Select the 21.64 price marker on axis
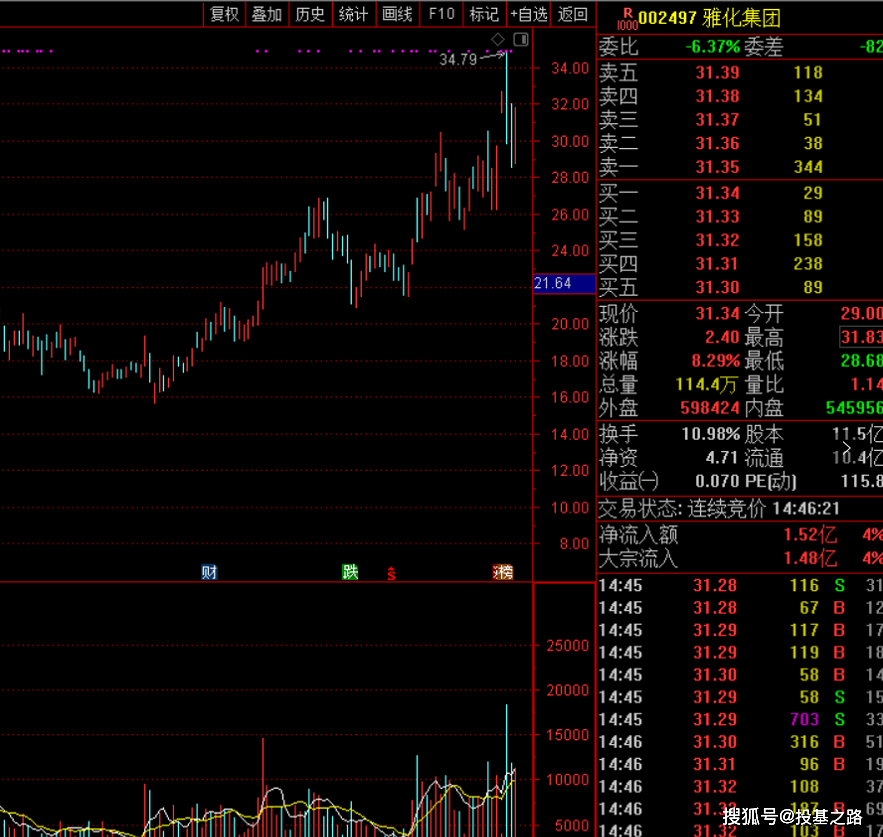This screenshot has height=837, width=883. tap(564, 283)
